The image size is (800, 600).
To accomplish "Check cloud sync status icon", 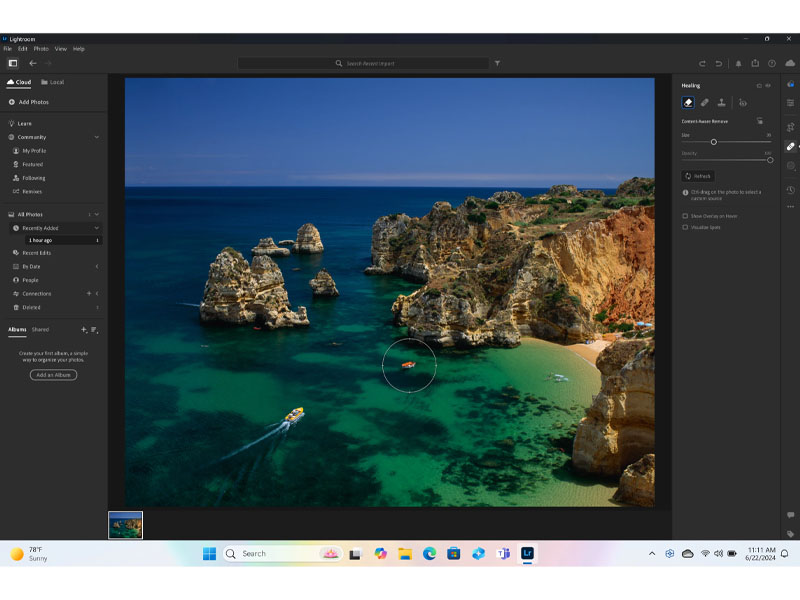I will [790, 63].
